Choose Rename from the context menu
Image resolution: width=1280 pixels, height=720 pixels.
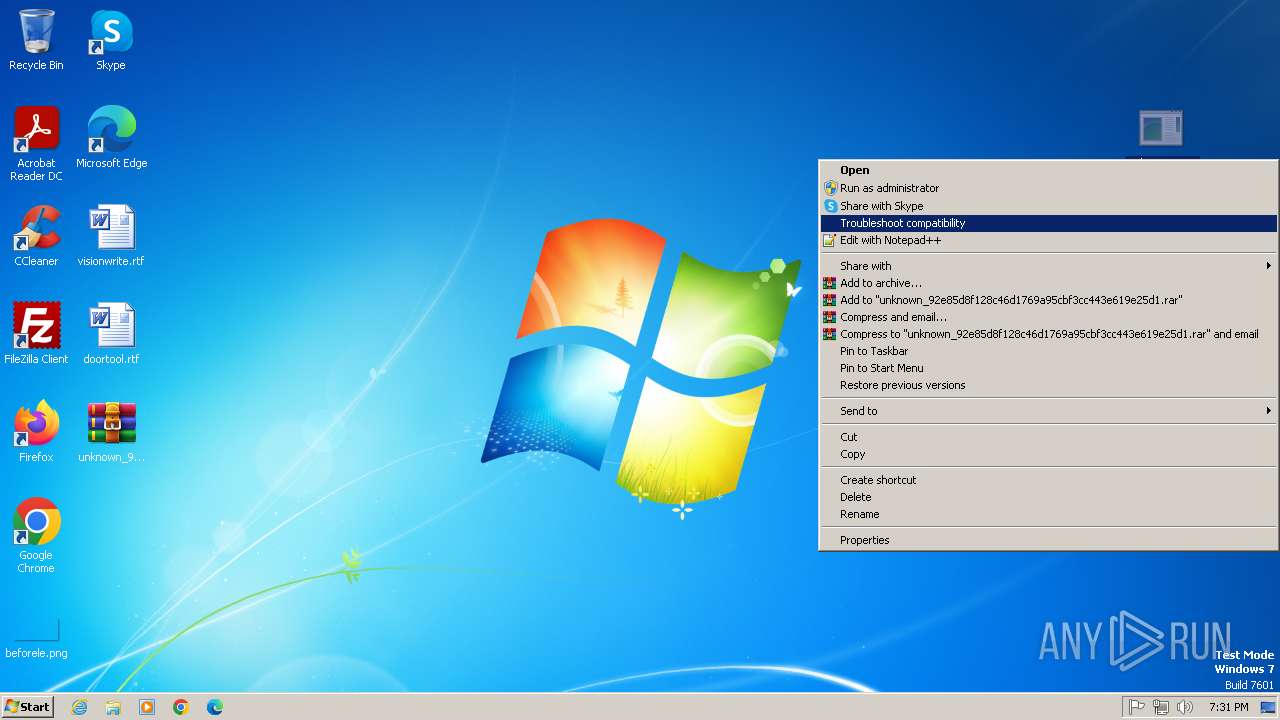point(1048,514)
